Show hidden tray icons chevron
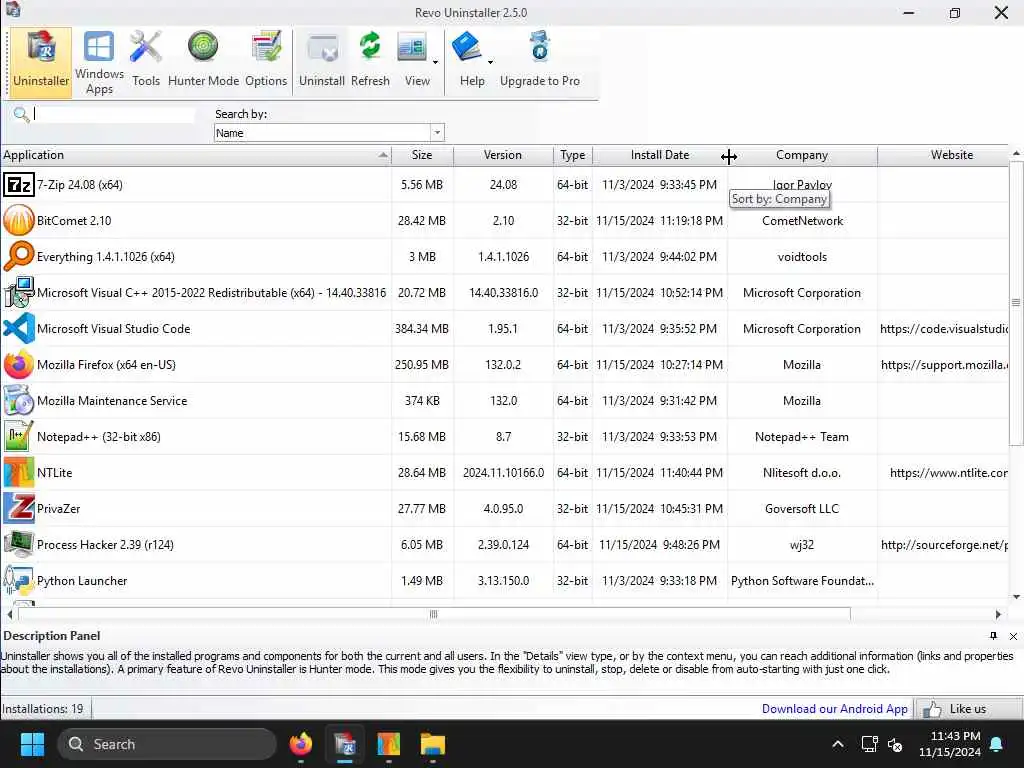 point(838,744)
